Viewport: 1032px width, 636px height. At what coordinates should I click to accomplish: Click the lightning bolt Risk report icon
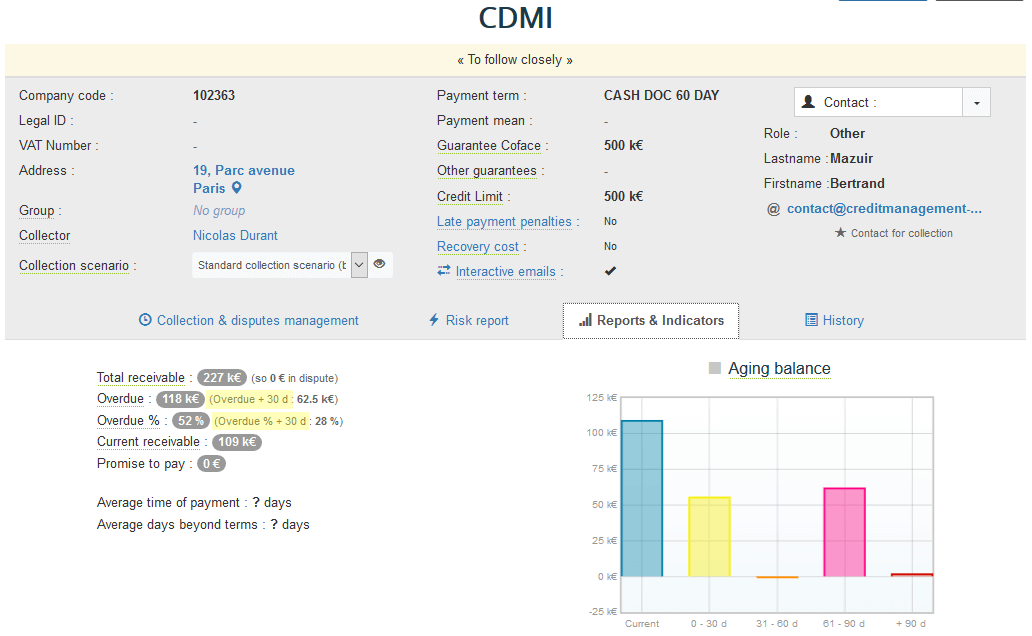click(434, 320)
